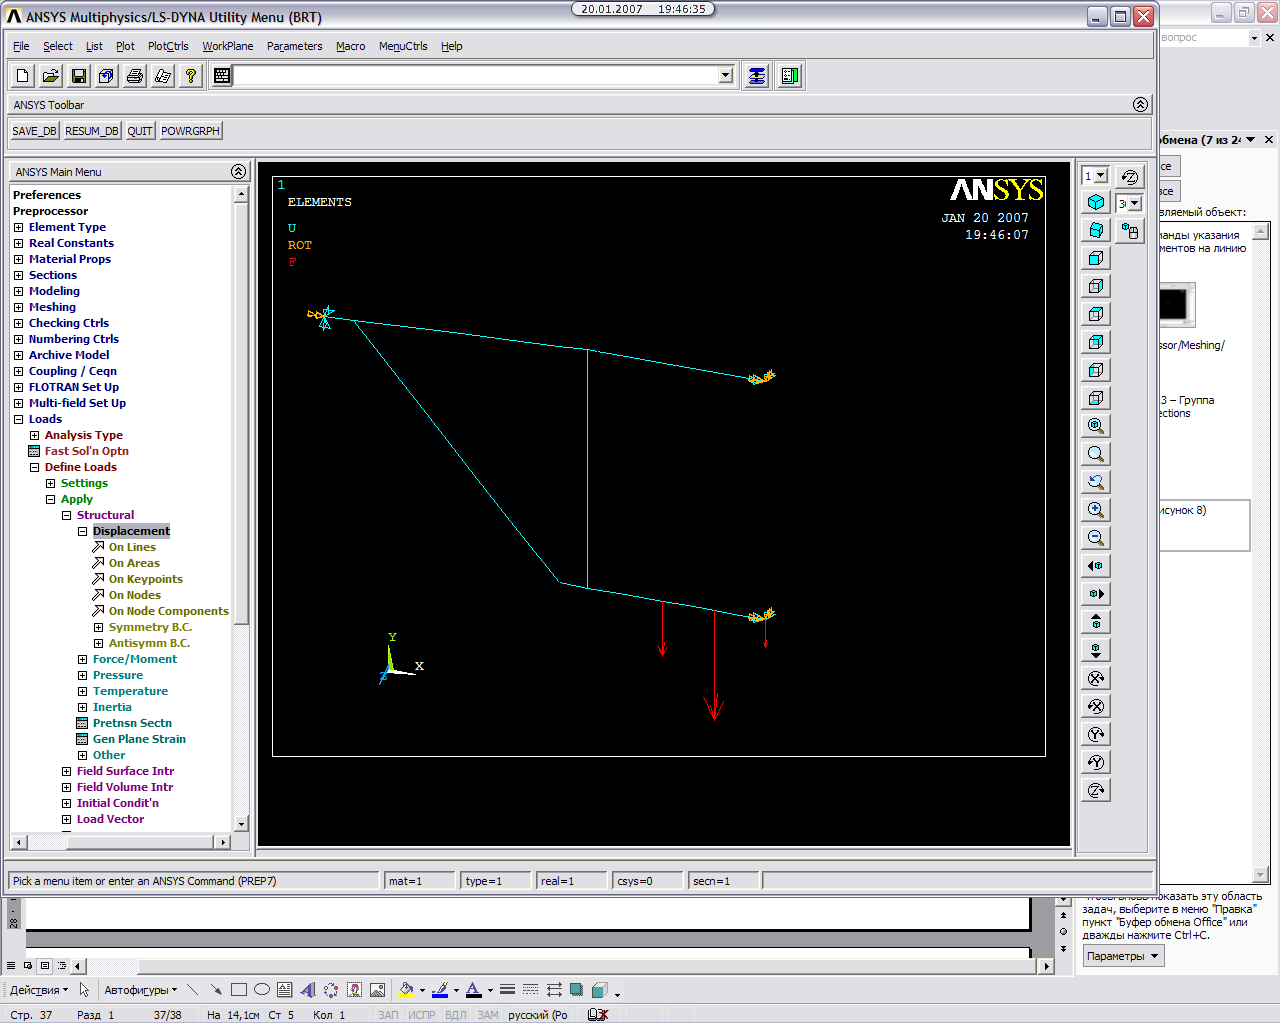Click the Rotate about -Y icon
This screenshot has width=1280, height=1024.
pos(1096,762)
